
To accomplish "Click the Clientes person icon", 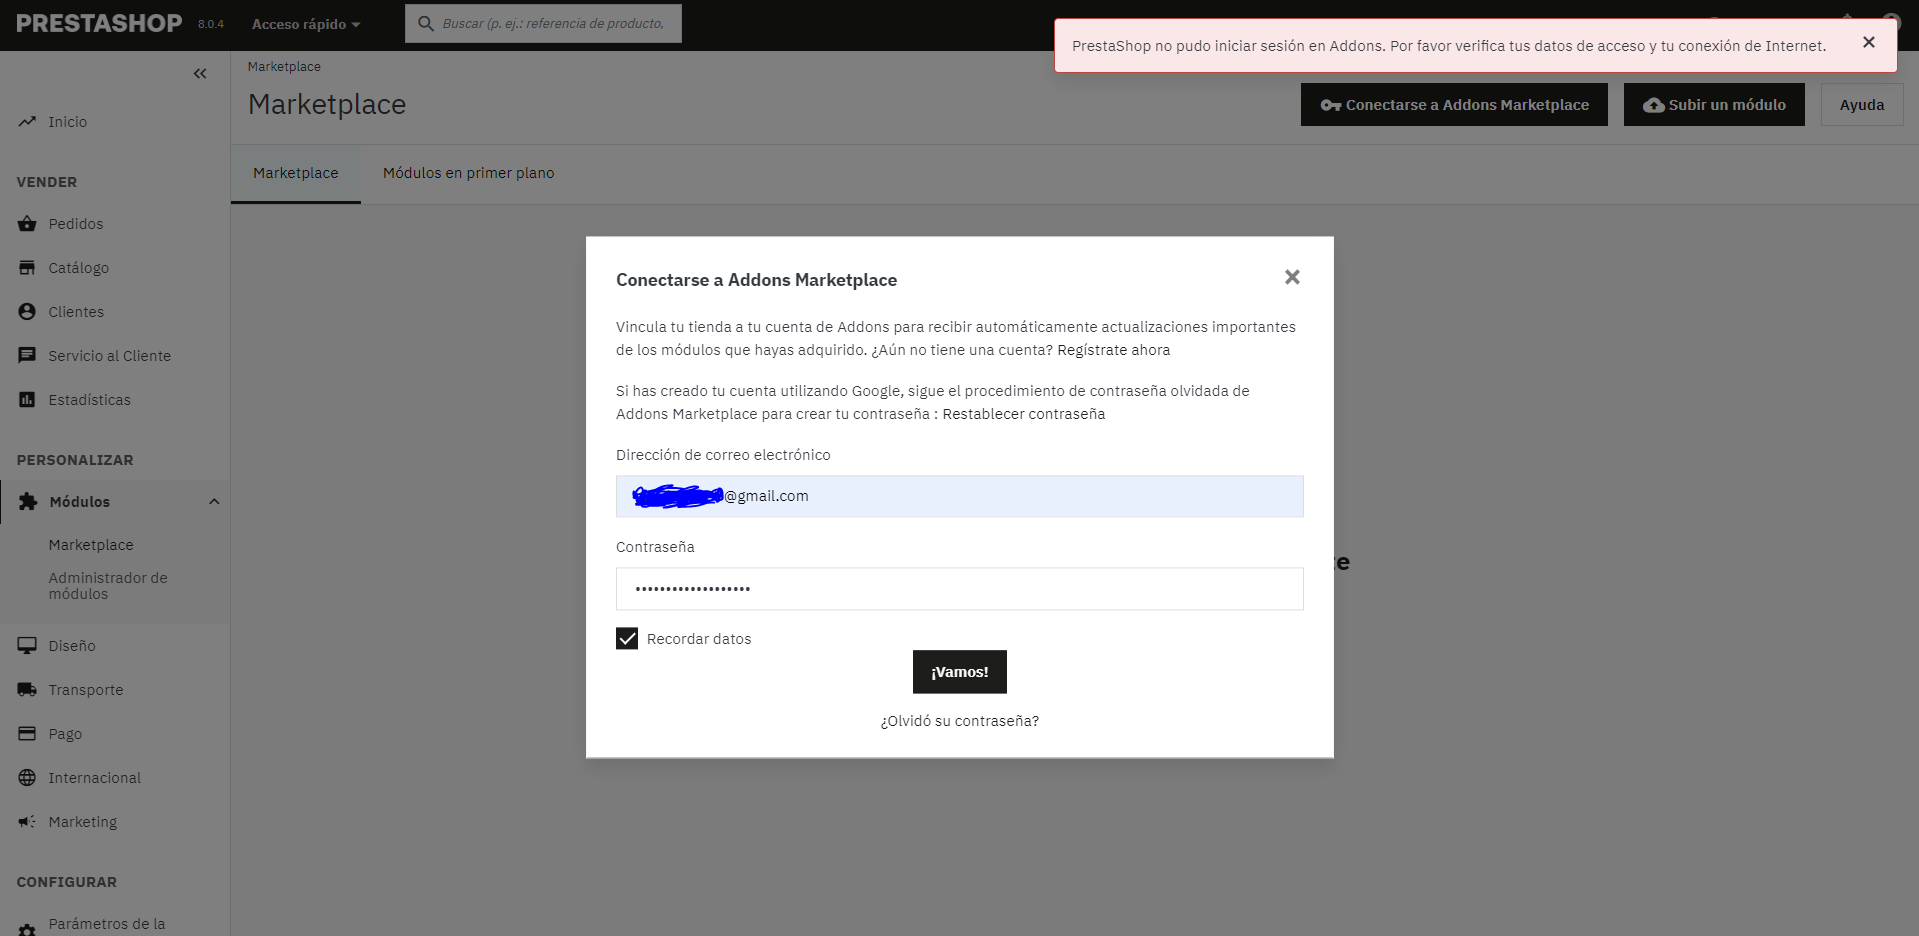I will tap(27, 311).
